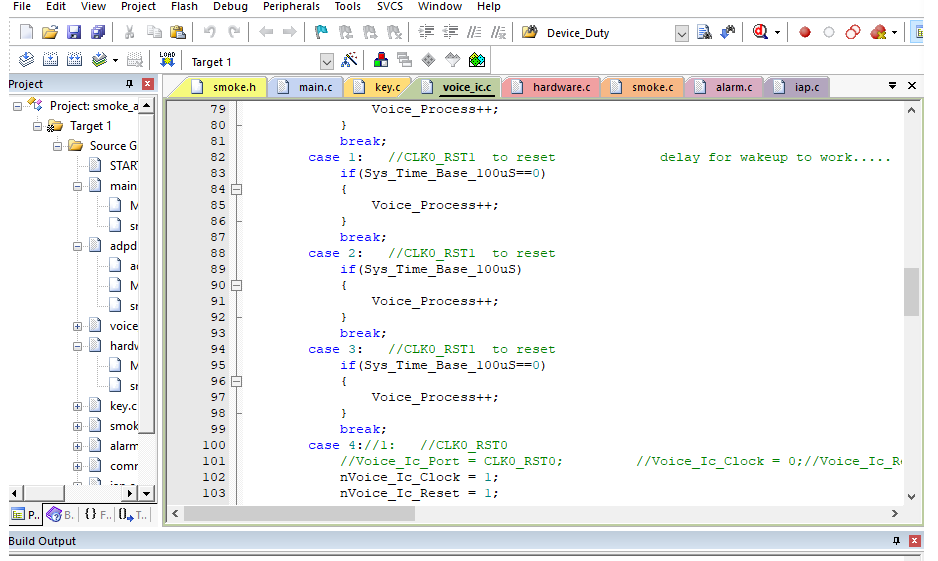The height and width of the screenshot is (561, 938).
Task: Open Target Options via the magic wand icon
Action: coord(350,60)
